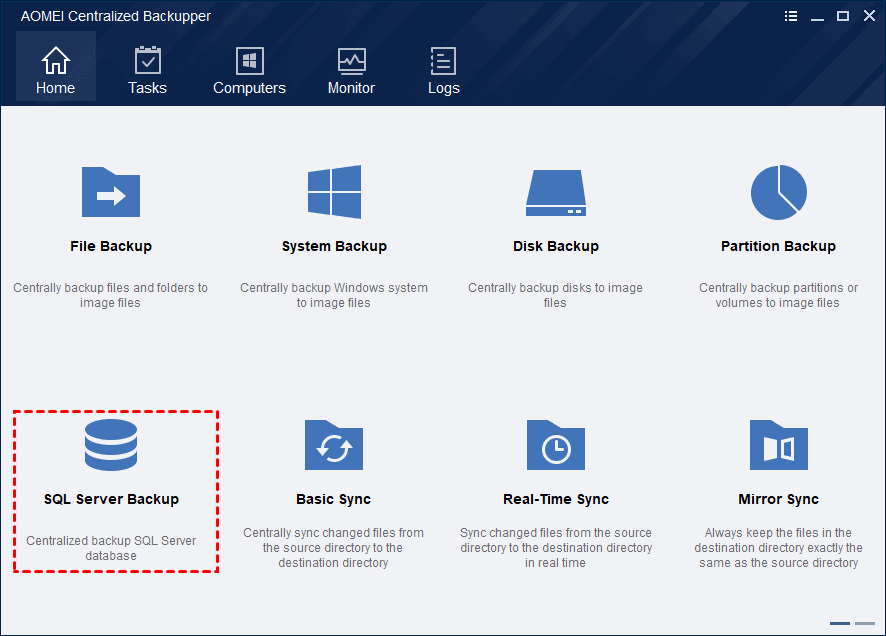
Task: Click the Basic Sync folder icon
Action: click(333, 445)
